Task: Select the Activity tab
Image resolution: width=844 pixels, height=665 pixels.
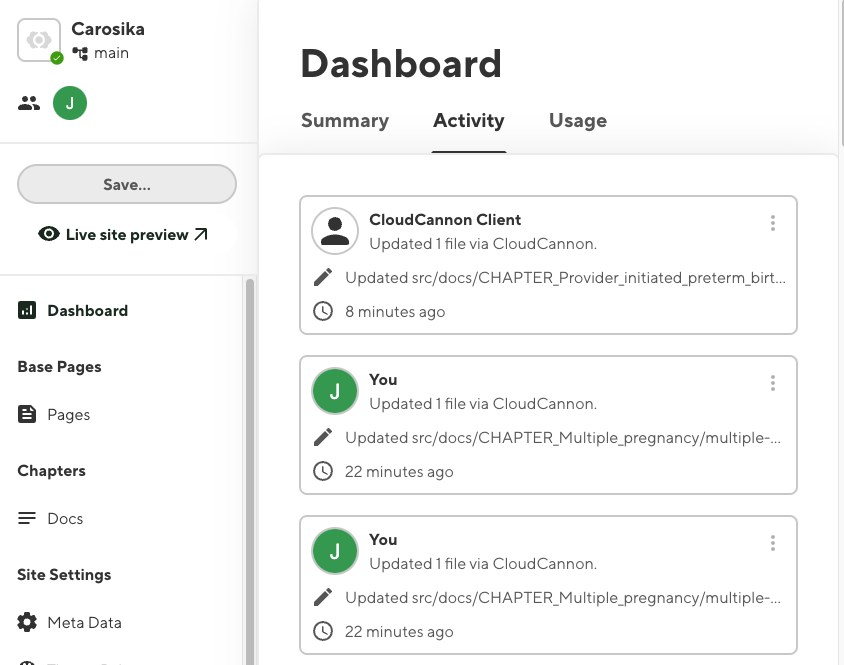Action: click(x=468, y=121)
